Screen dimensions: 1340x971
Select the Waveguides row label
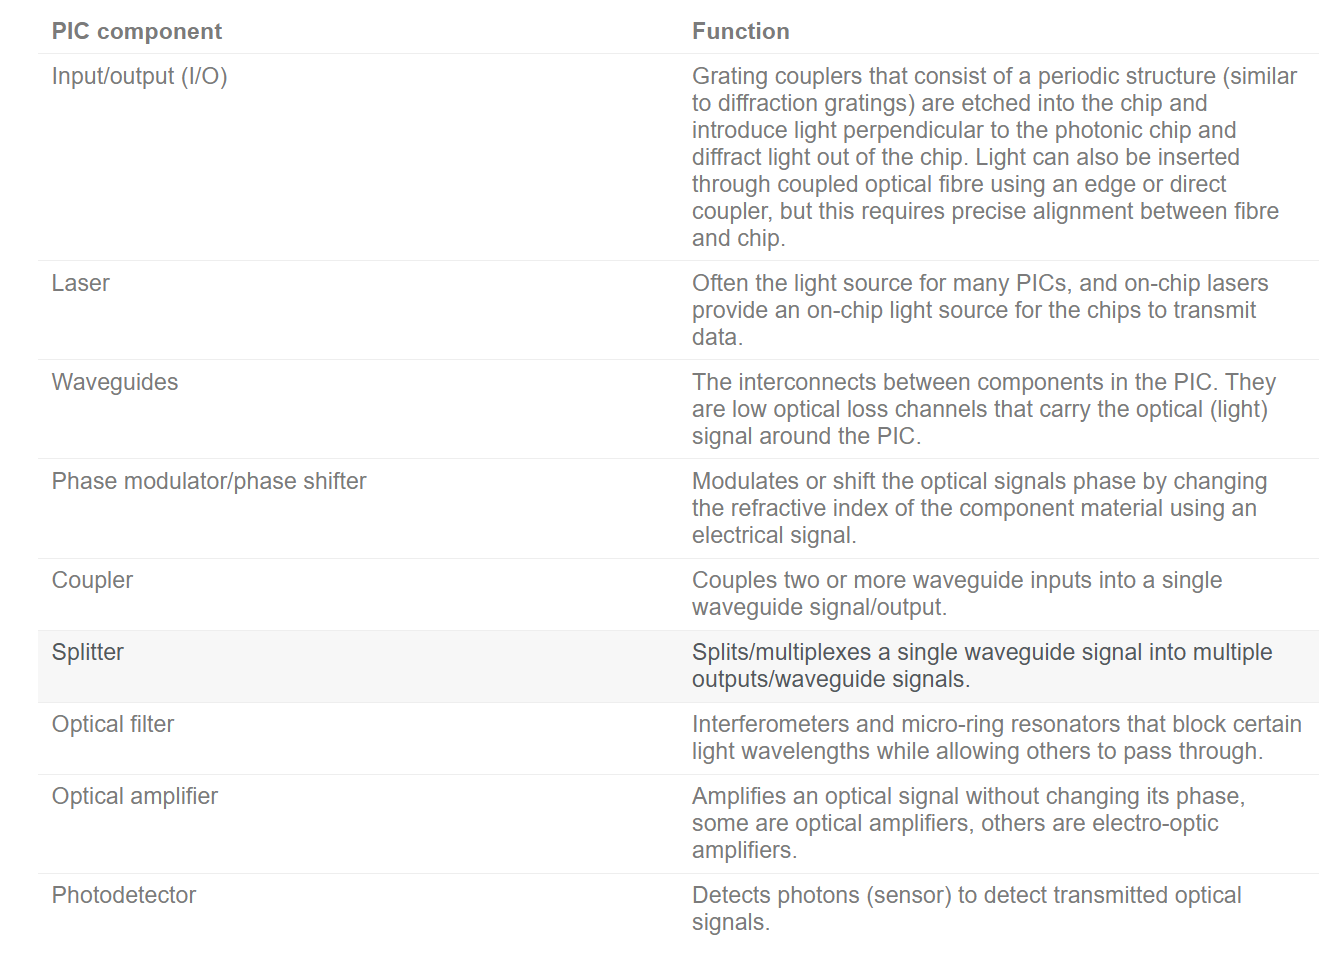[115, 382]
